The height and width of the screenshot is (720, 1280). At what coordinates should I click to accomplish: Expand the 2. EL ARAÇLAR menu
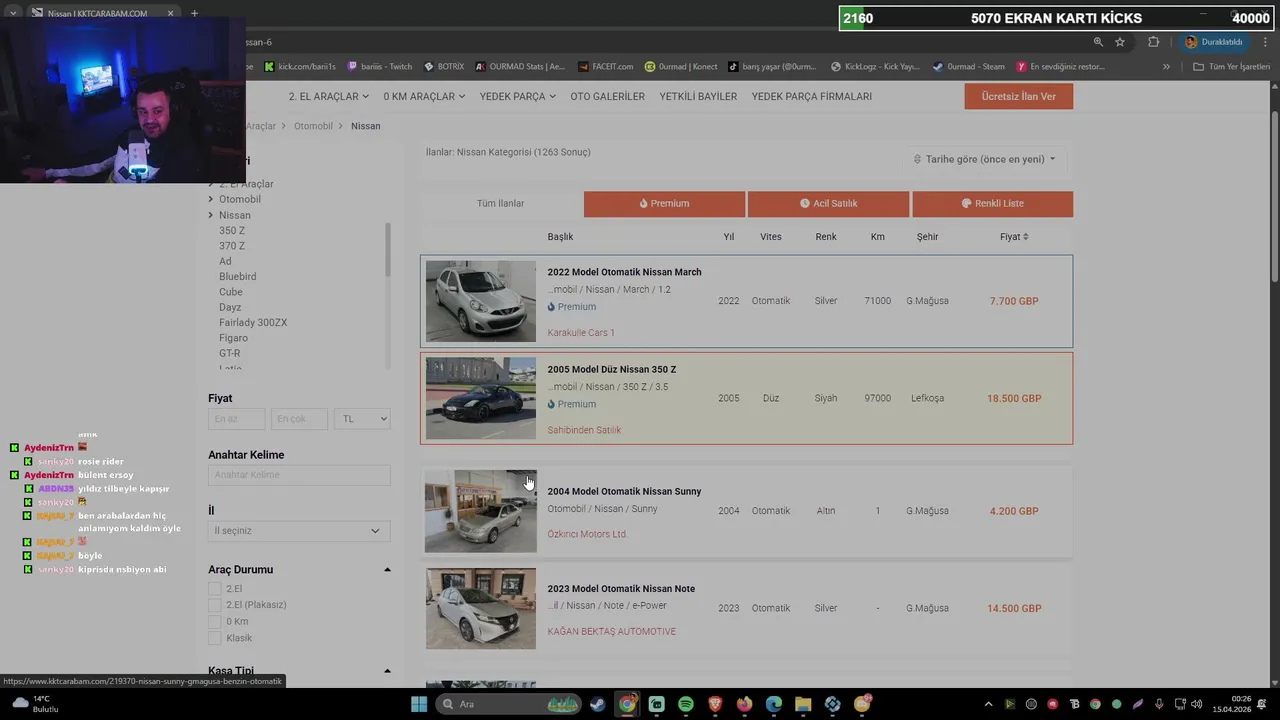coord(329,96)
